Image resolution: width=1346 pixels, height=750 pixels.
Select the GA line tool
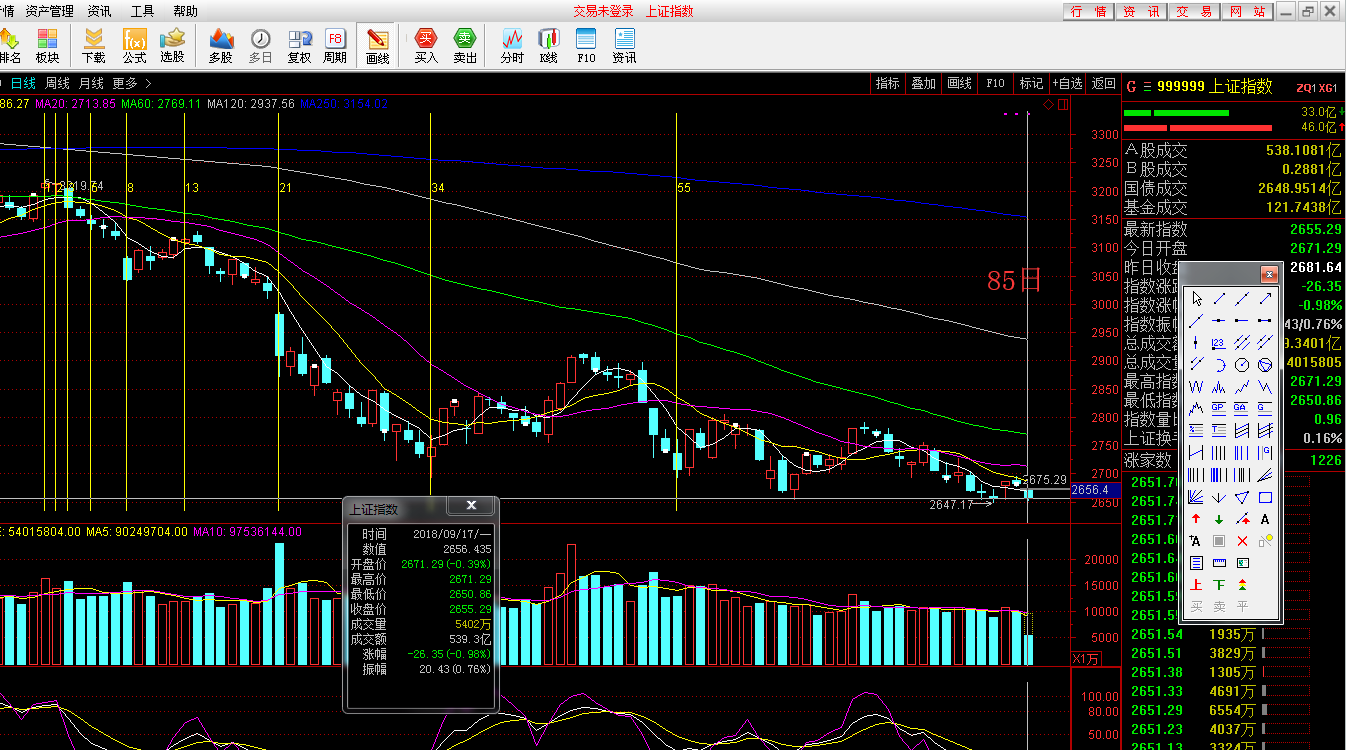coord(1242,408)
